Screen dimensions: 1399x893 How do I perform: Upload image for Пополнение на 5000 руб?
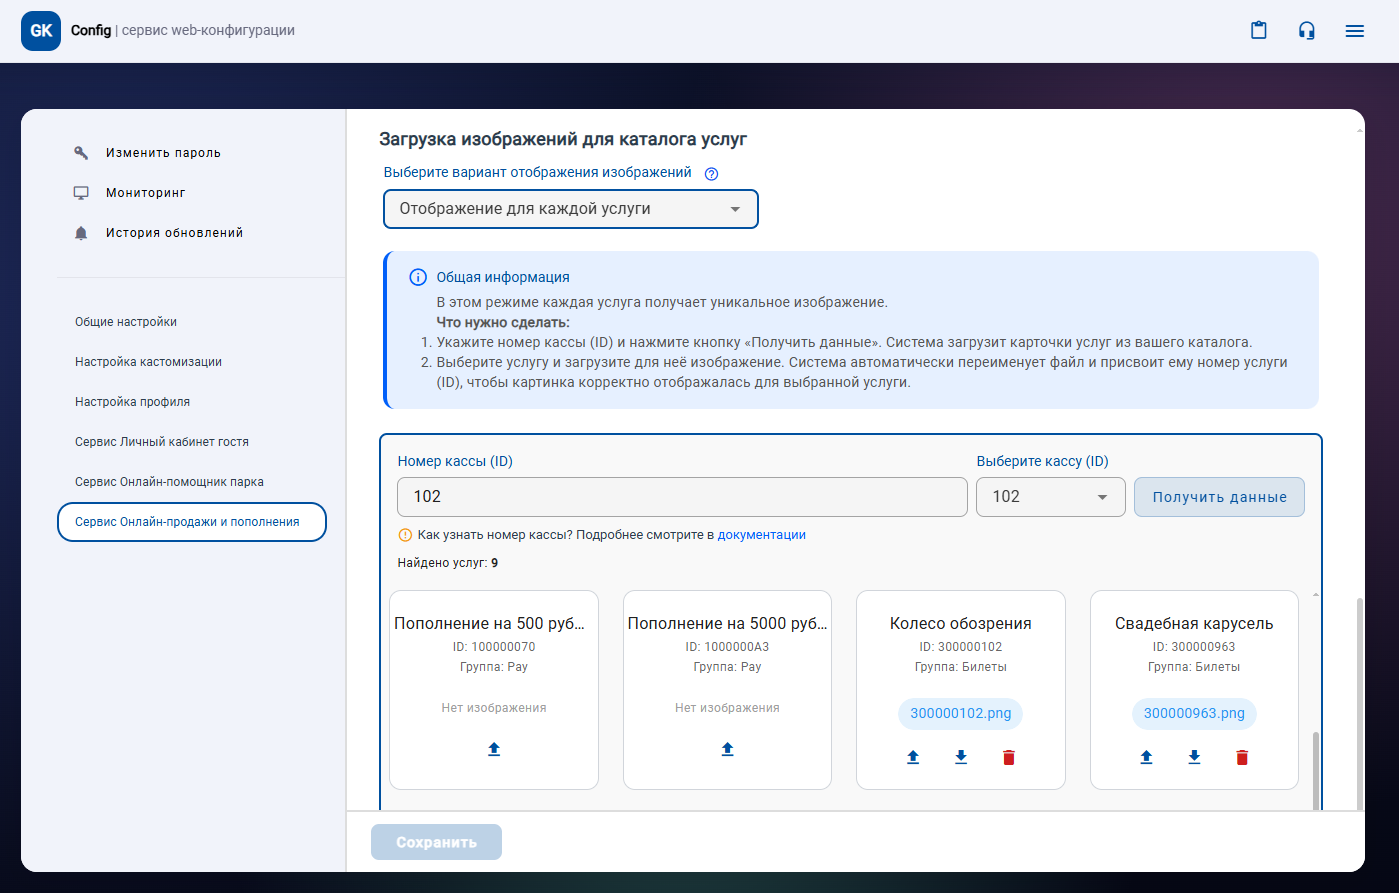(x=727, y=749)
